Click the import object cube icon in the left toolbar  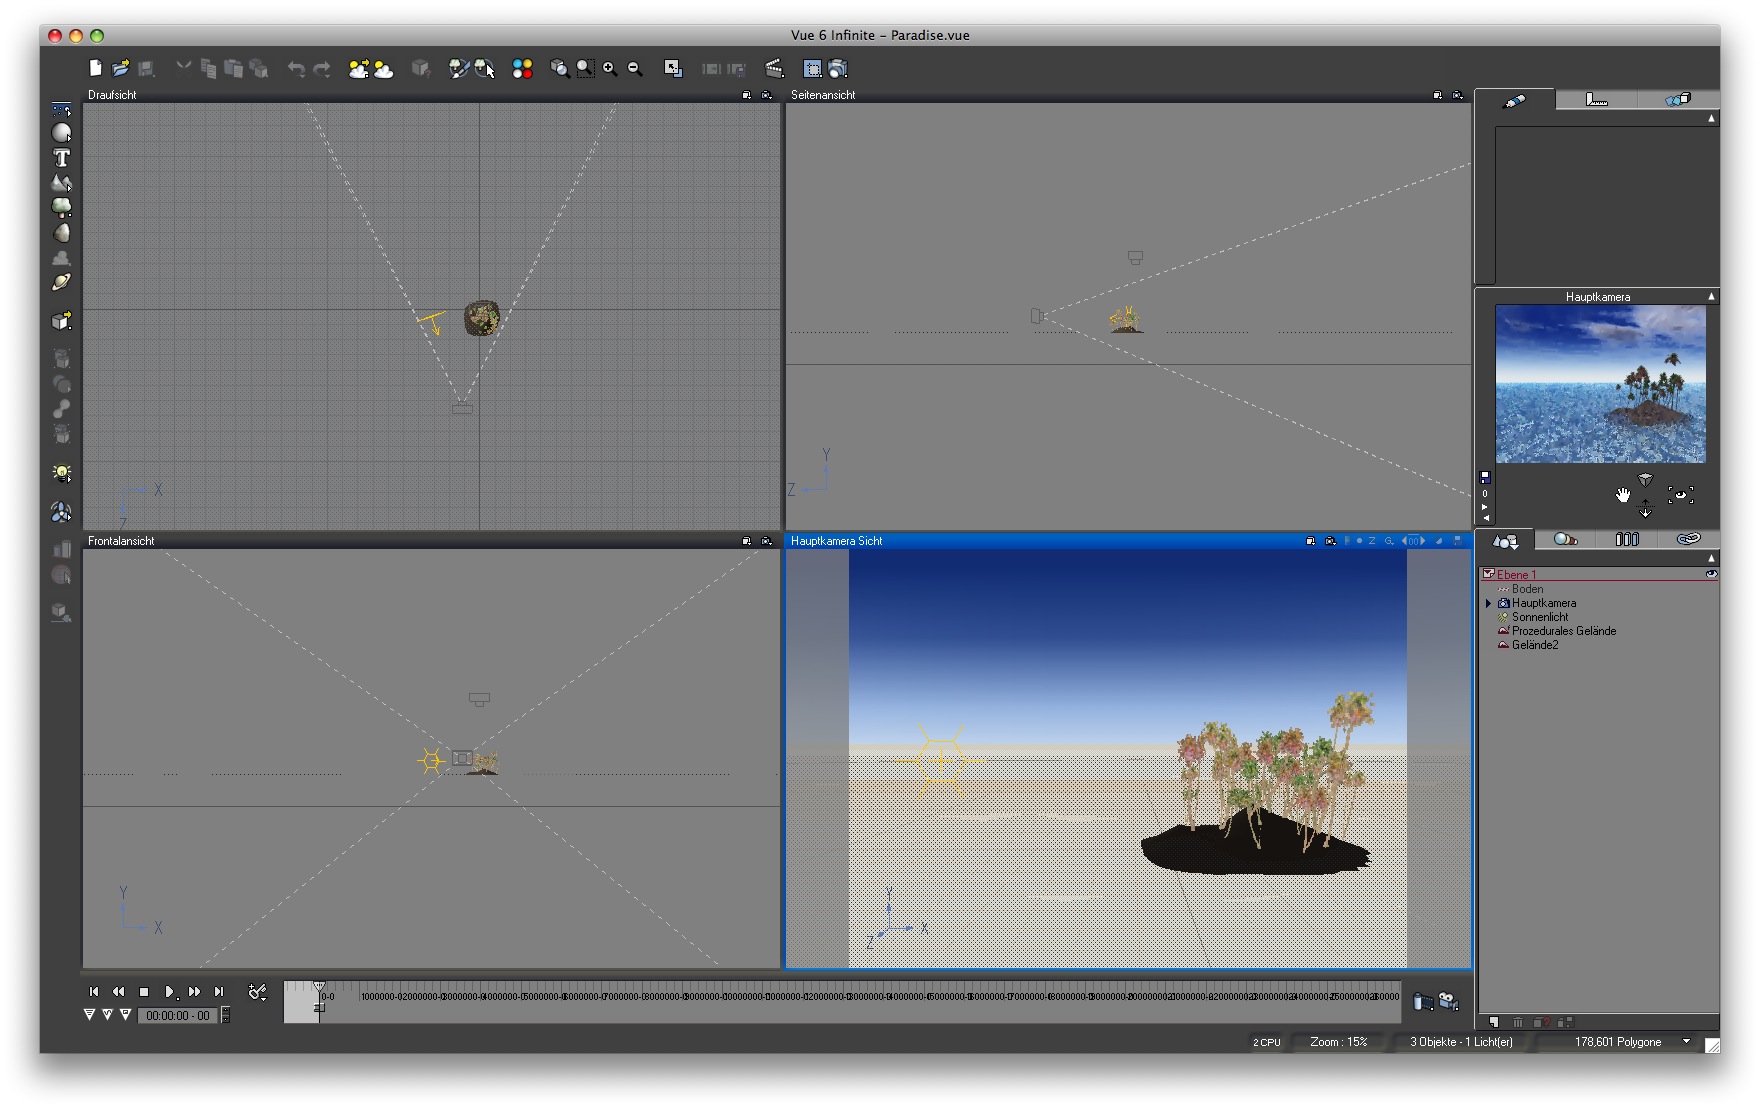[x=62, y=321]
